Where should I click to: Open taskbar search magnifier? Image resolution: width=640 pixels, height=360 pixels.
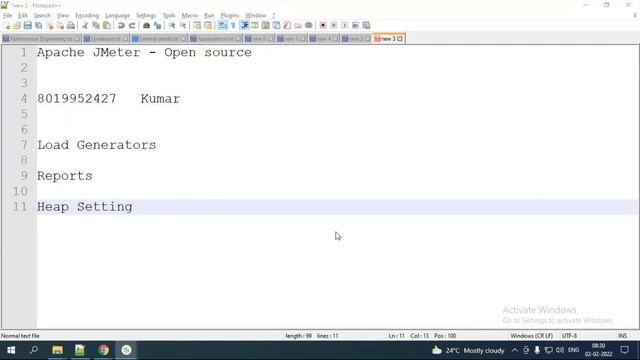34,350
